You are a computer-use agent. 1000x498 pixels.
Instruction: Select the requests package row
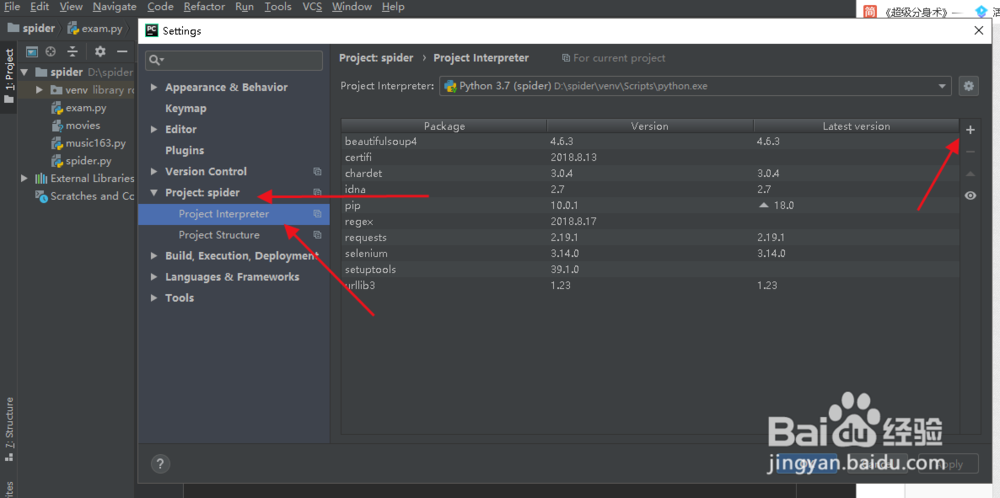650,238
